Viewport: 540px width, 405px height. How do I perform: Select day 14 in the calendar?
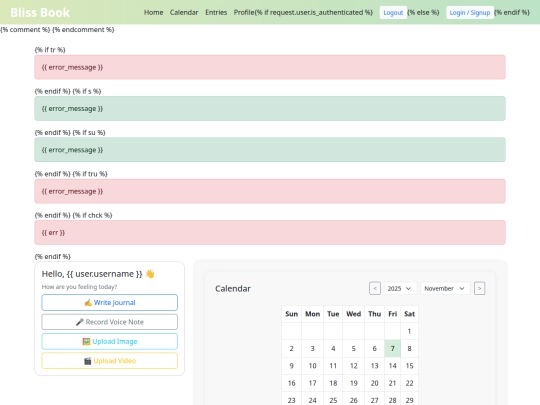[392, 366]
